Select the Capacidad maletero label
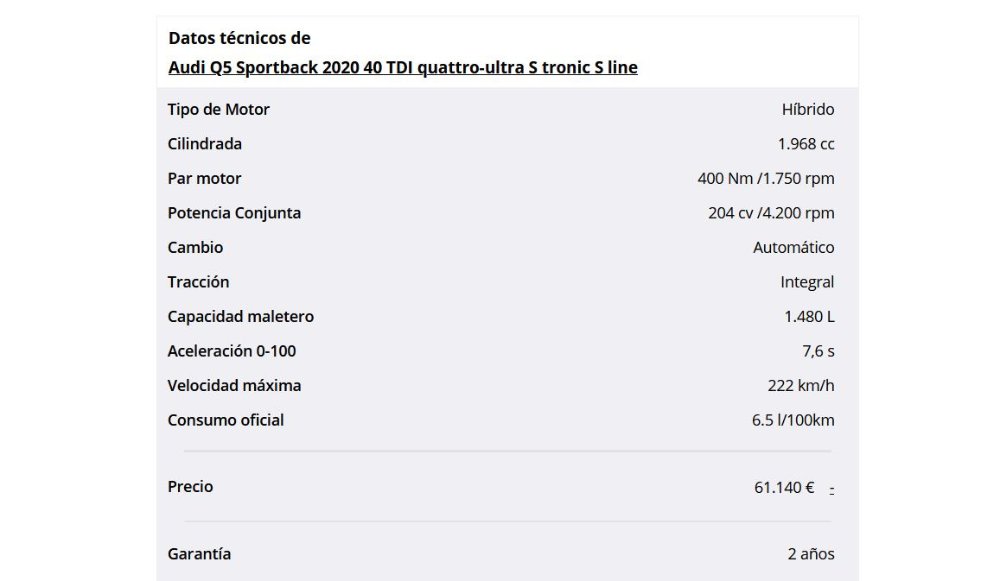The image size is (1000, 581). (240, 316)
